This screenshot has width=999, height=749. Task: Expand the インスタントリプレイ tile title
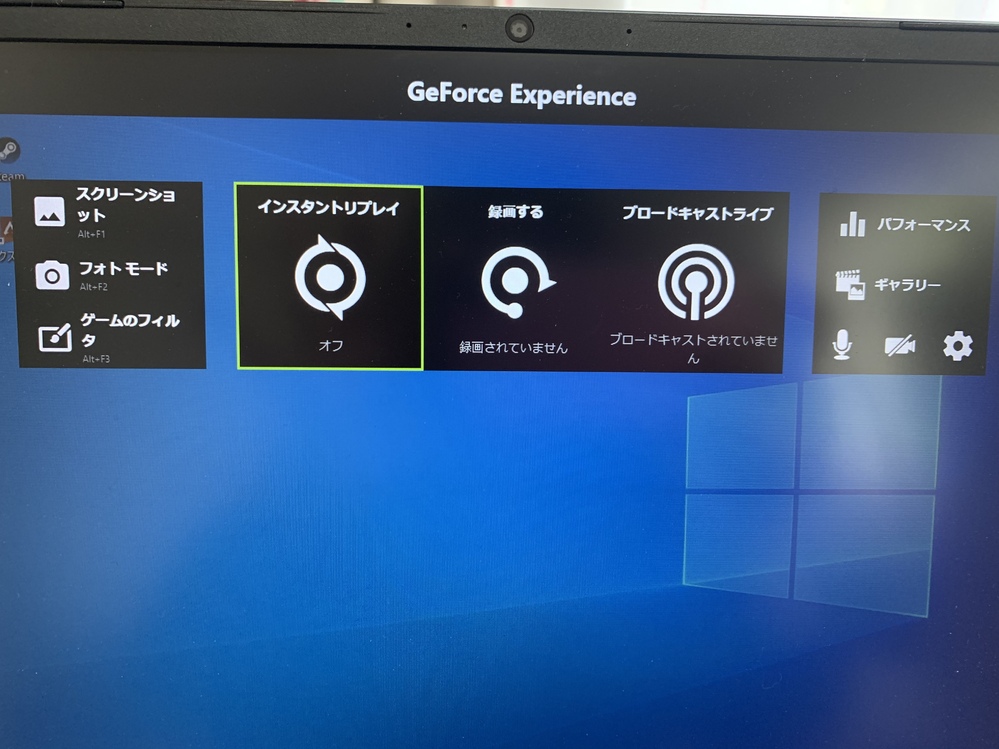click(329, 207)
